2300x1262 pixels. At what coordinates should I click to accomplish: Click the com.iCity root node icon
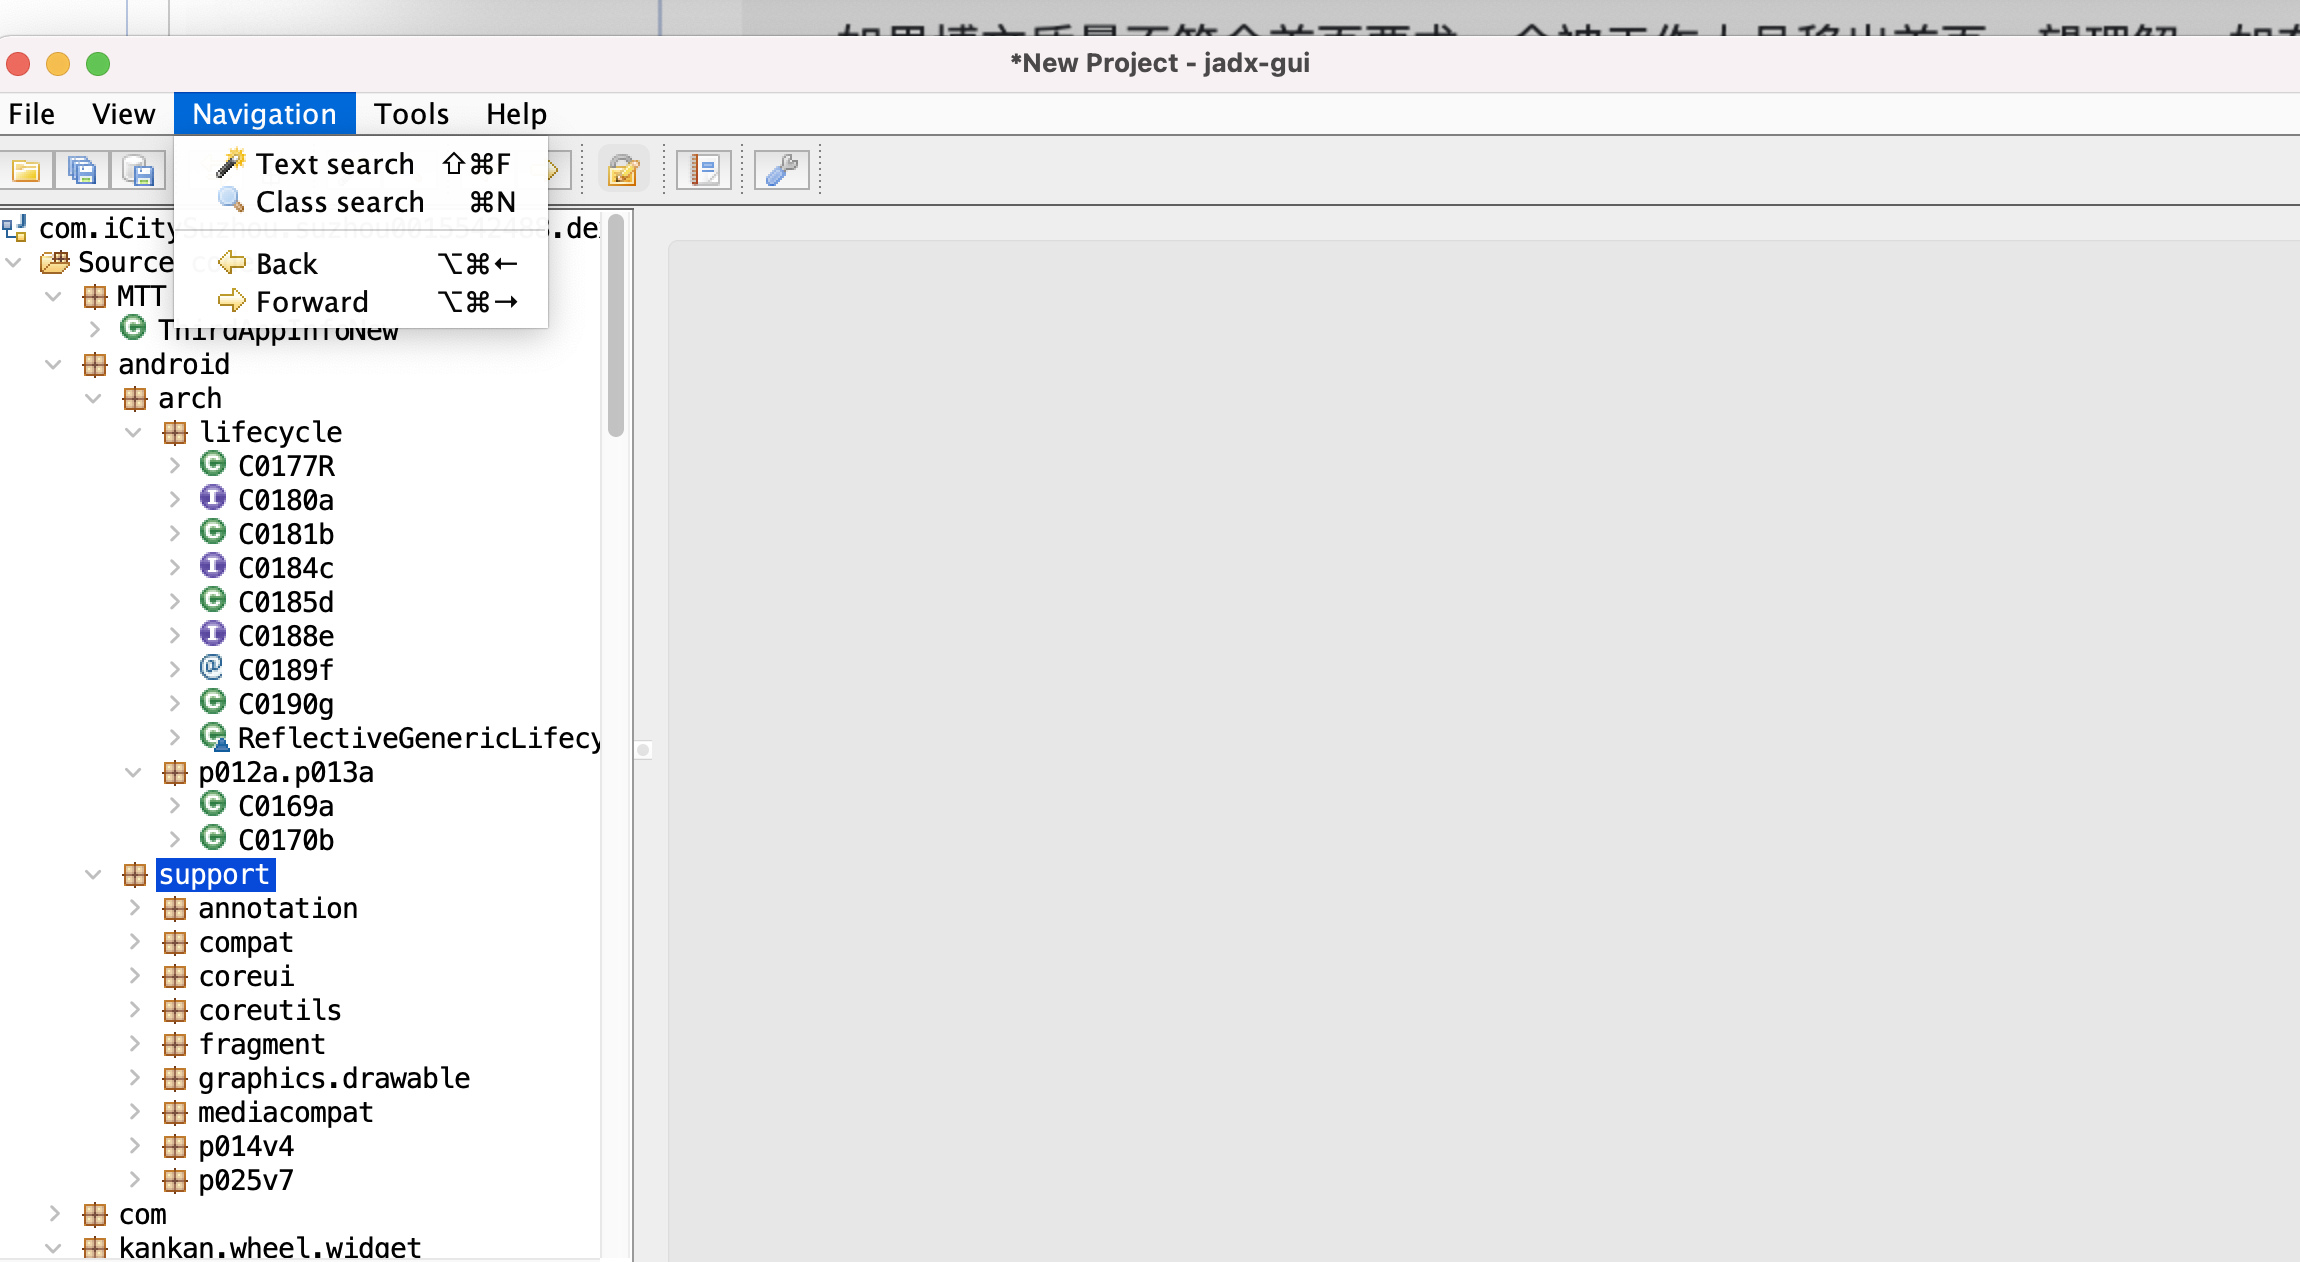click(14, 228)
